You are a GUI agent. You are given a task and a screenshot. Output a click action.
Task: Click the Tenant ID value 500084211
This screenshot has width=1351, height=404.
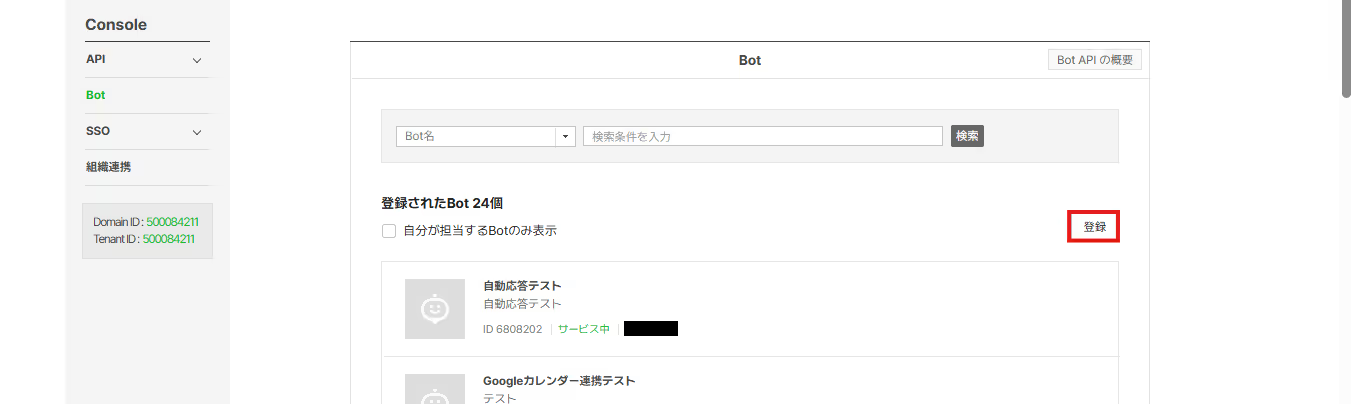click(x=168, y=239)
